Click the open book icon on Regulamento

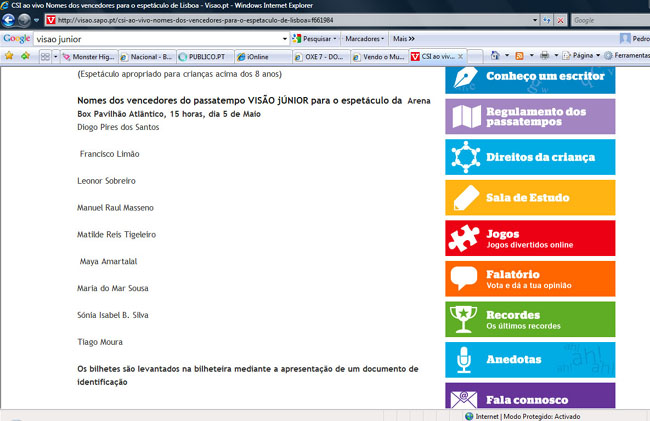(x=467, y=116)
